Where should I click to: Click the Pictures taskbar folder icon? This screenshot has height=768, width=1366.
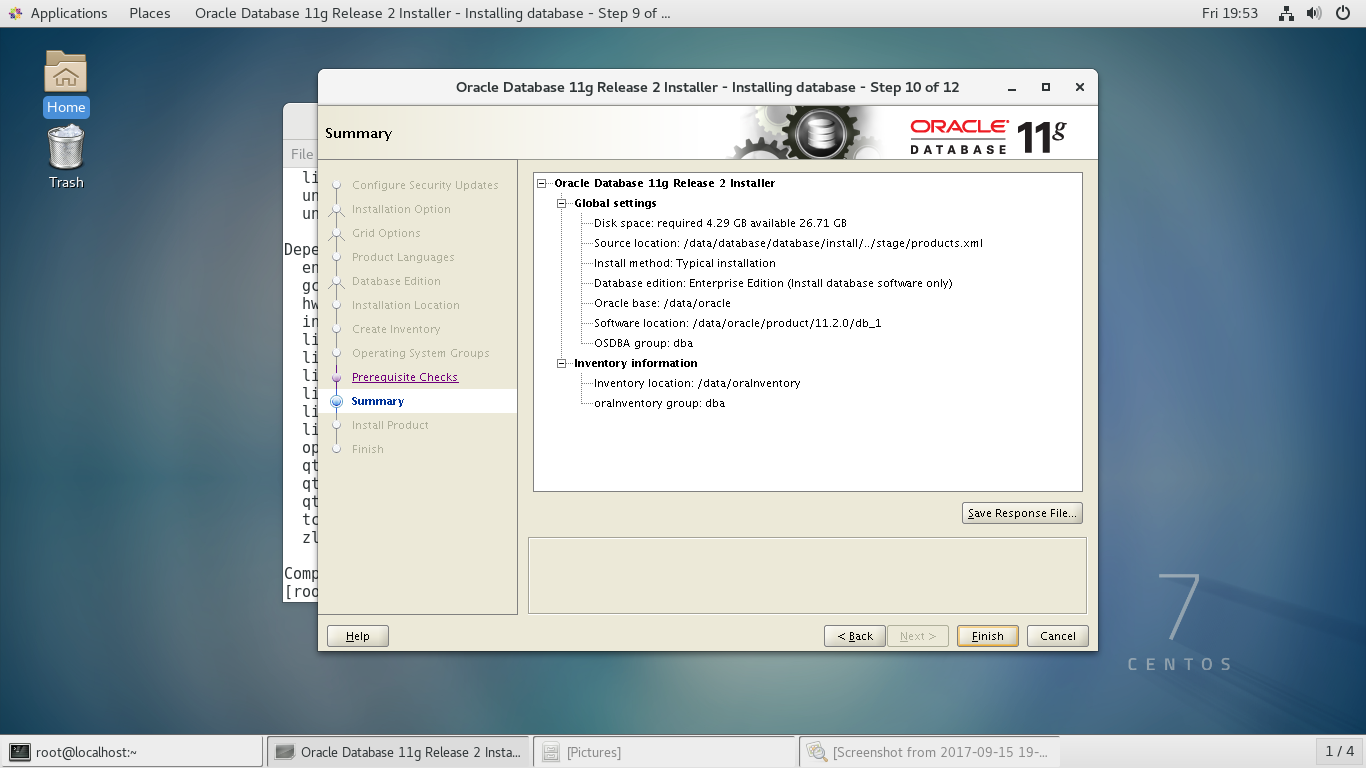(x=551, y=752)
